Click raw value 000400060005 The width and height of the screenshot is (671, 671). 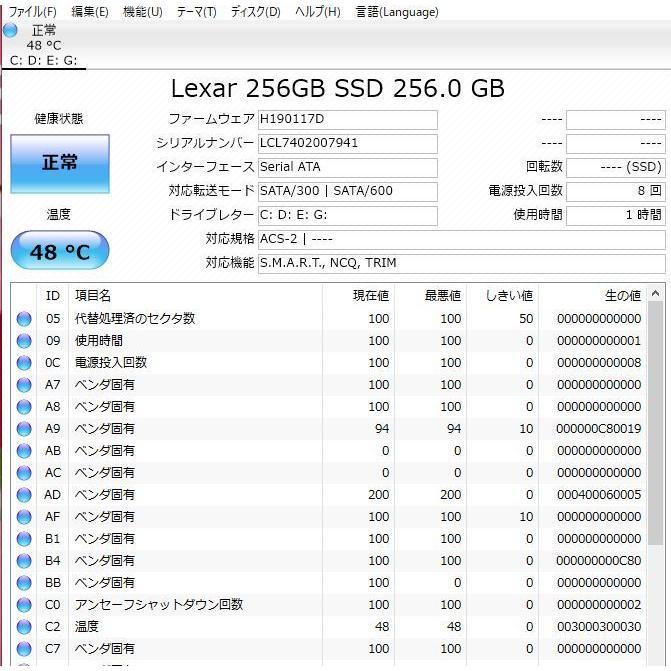click(599, 495)
